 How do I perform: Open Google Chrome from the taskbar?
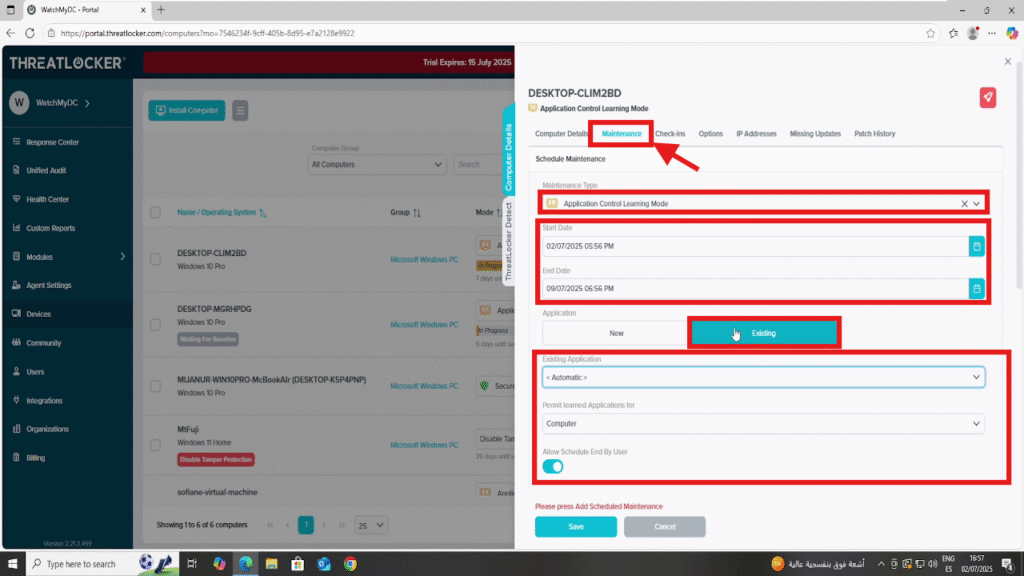point(351,564)
